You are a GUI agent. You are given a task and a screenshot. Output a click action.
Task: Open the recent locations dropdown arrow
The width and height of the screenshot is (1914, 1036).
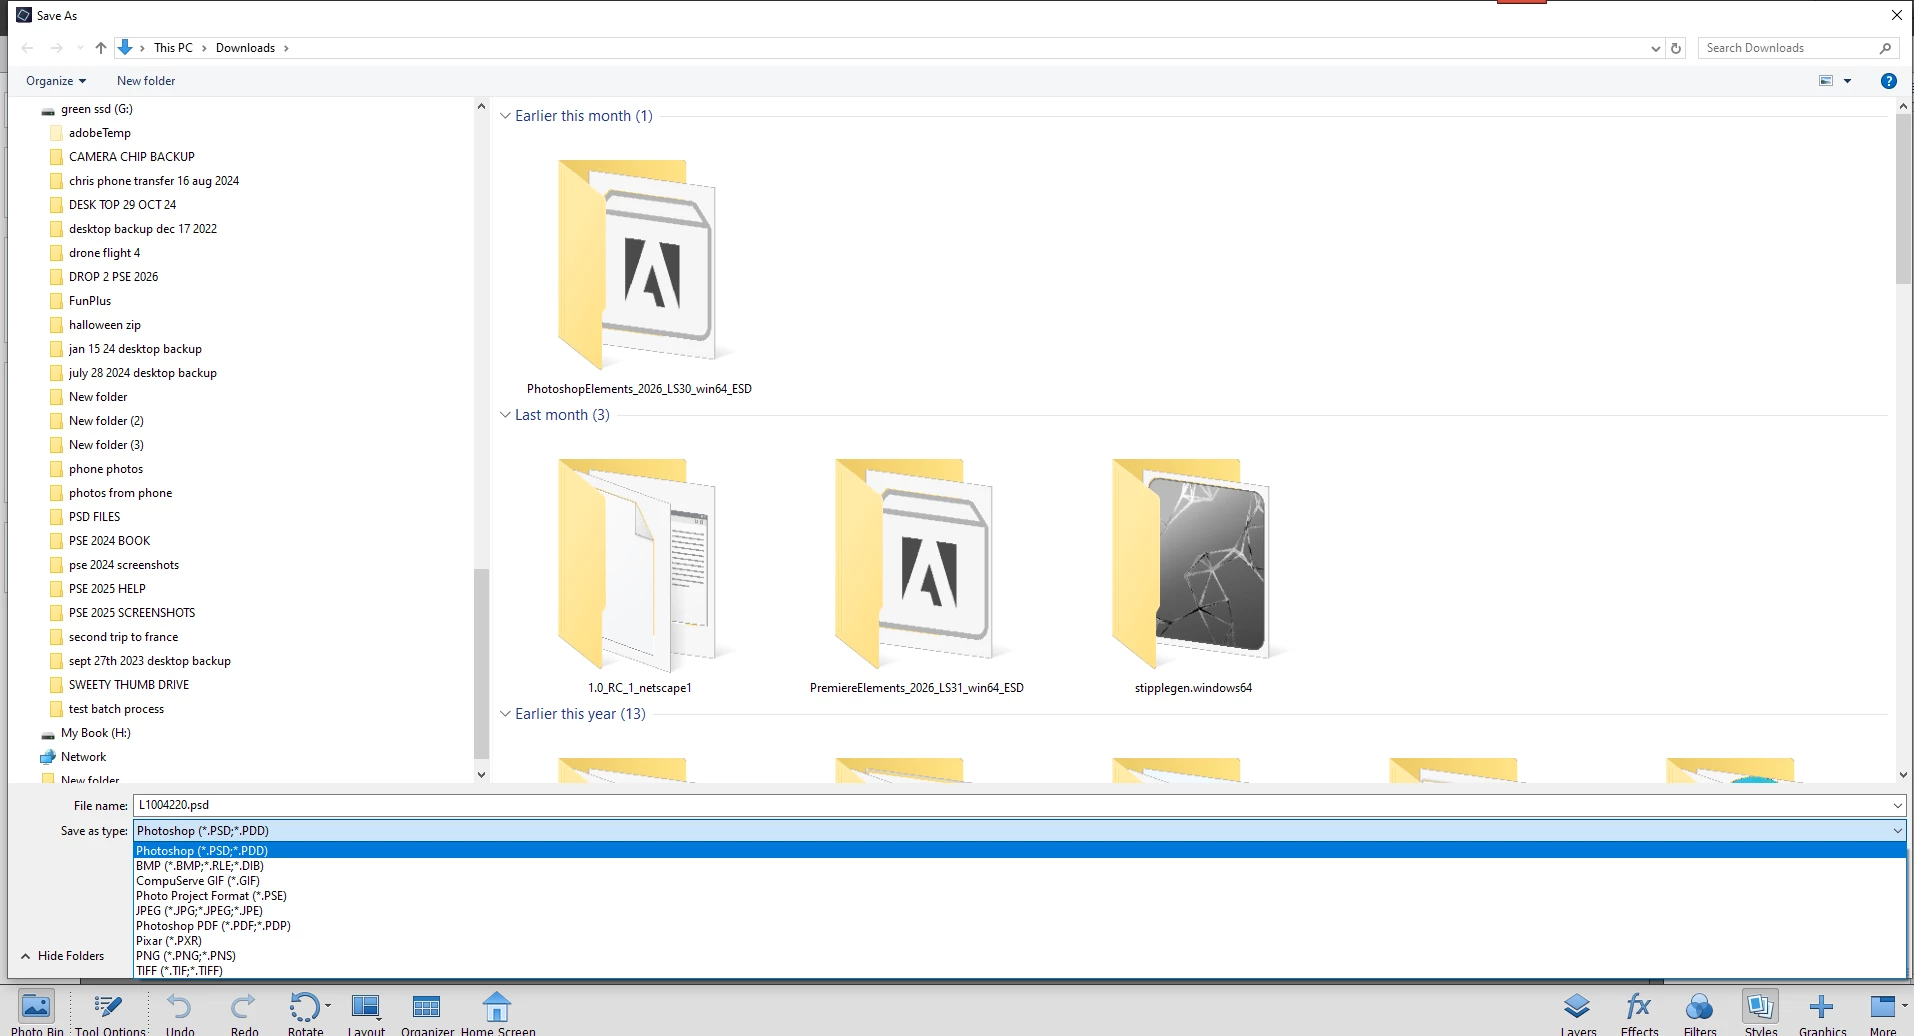[80, 48]
